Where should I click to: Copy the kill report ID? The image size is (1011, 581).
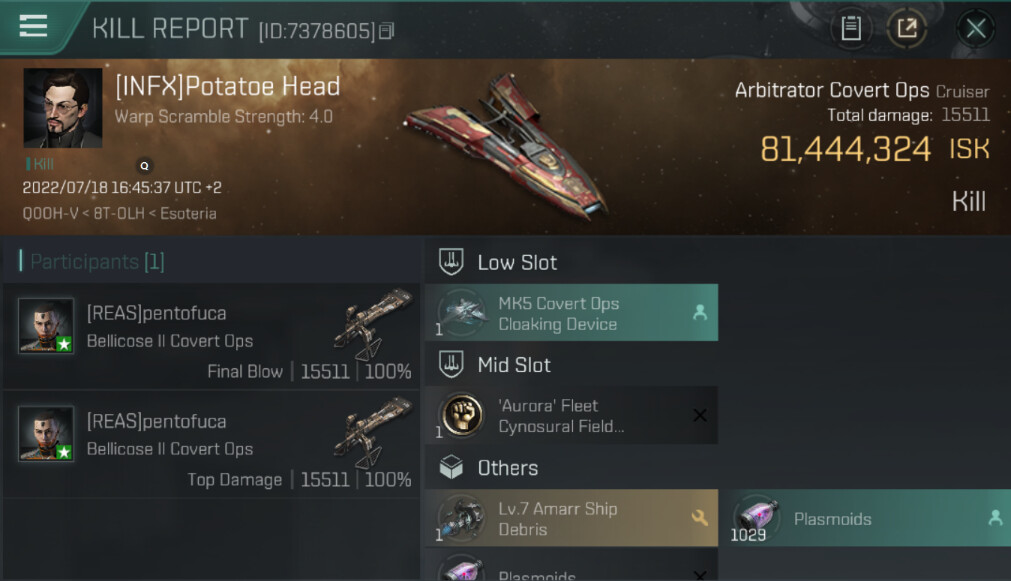pos(387,31)
